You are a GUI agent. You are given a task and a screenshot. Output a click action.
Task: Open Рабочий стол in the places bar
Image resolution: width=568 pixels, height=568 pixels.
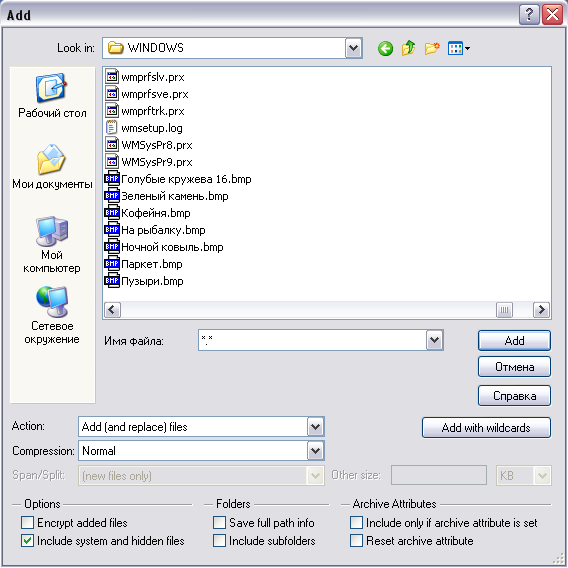(52, 96)
